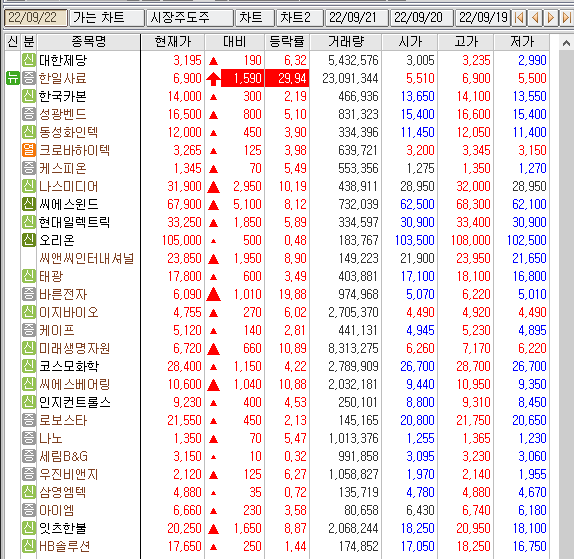Viewport: 574px width, 559px height.
Task: Click the news badge beside 한일사료
Action: [x=12, y=78]
